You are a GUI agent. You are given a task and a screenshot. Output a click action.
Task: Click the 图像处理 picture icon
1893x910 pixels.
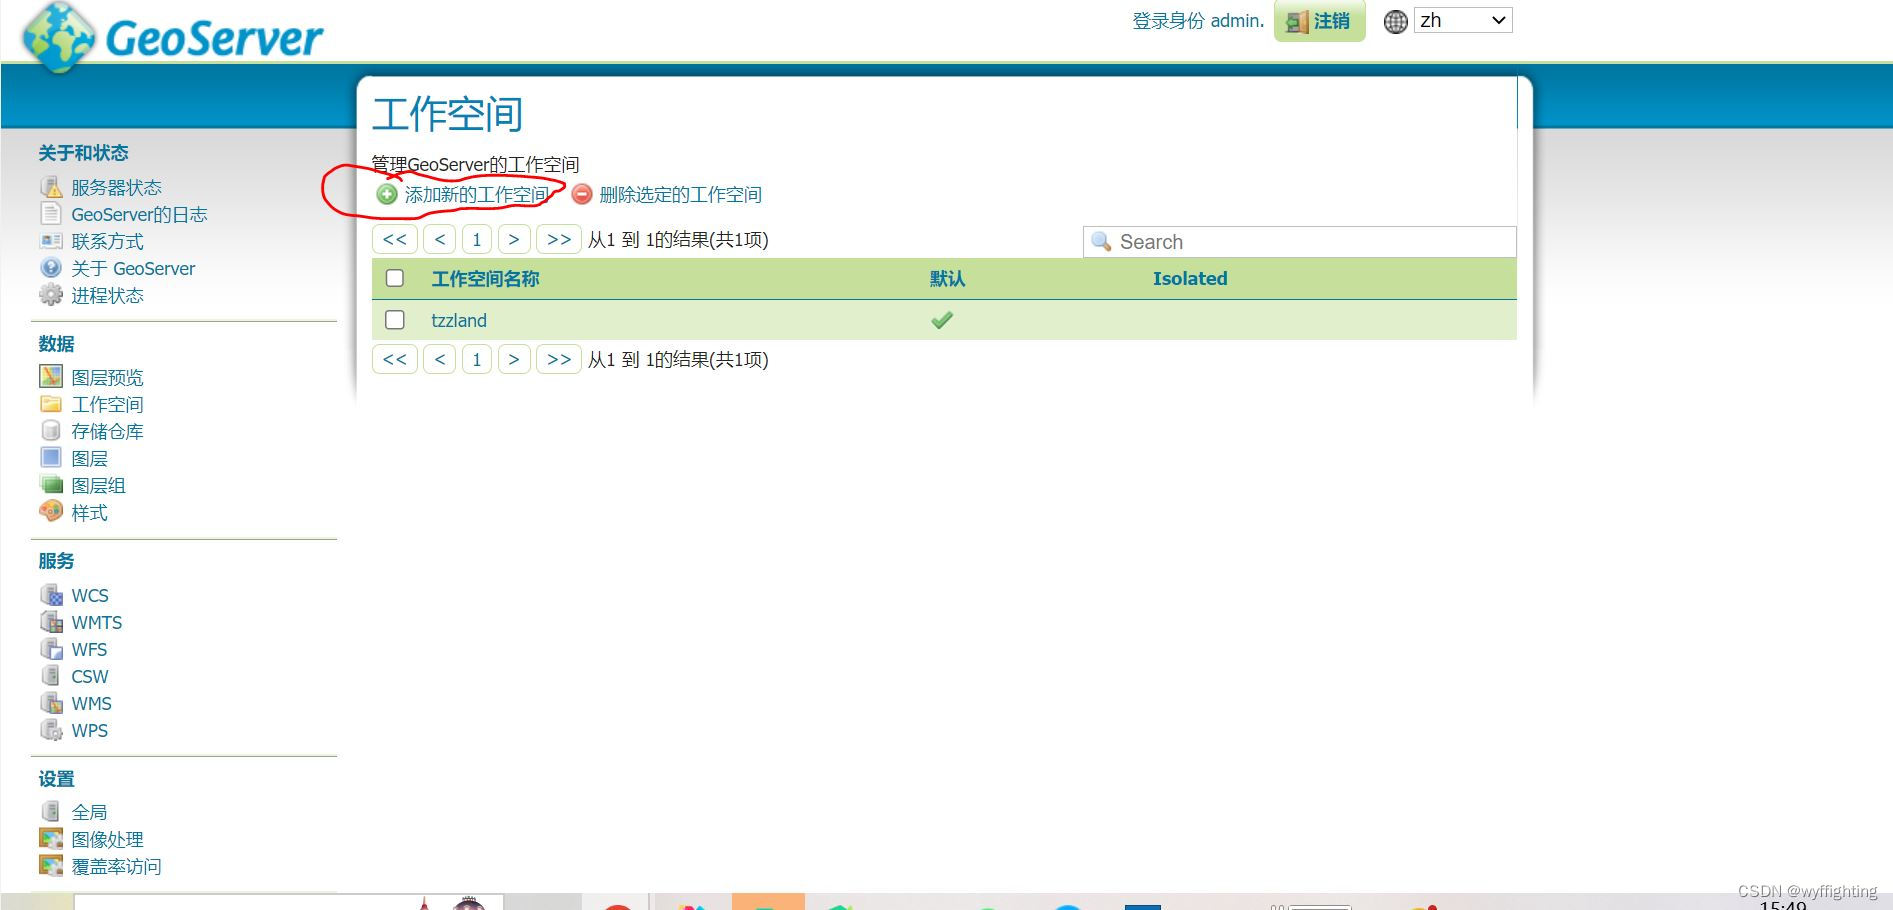pos(51,839)
